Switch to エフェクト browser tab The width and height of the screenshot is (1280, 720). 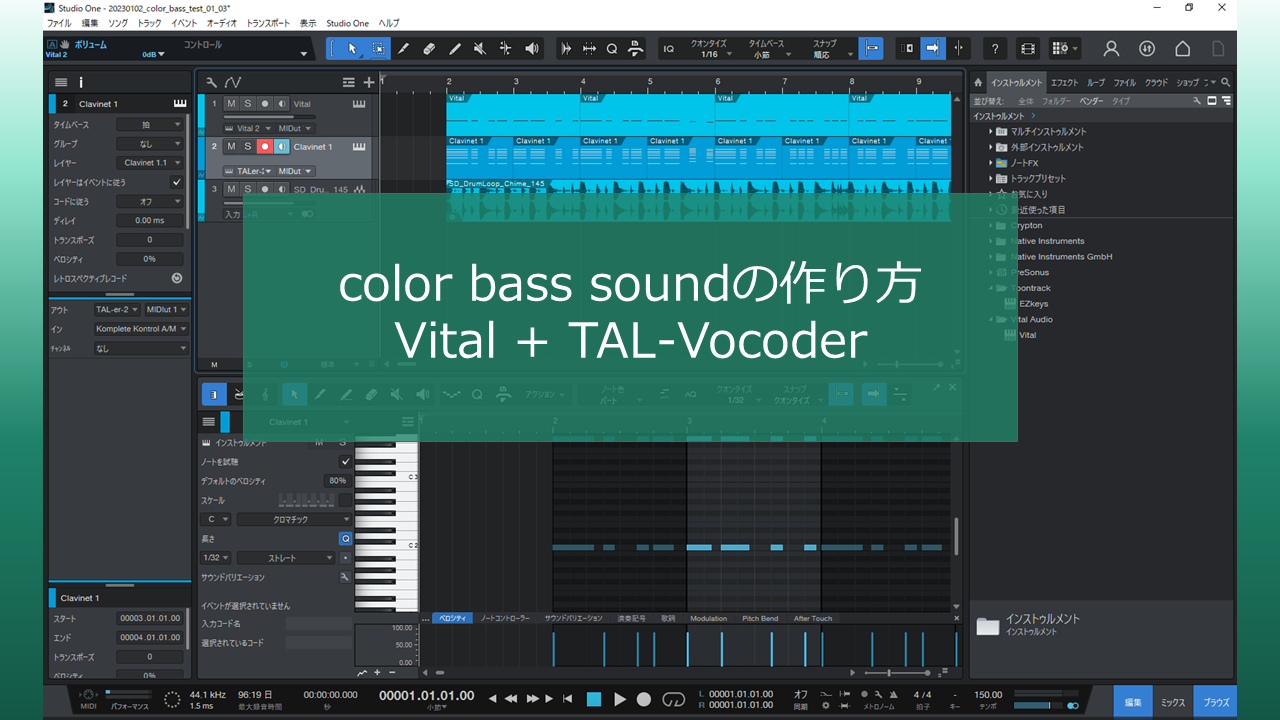(1064, 82)
